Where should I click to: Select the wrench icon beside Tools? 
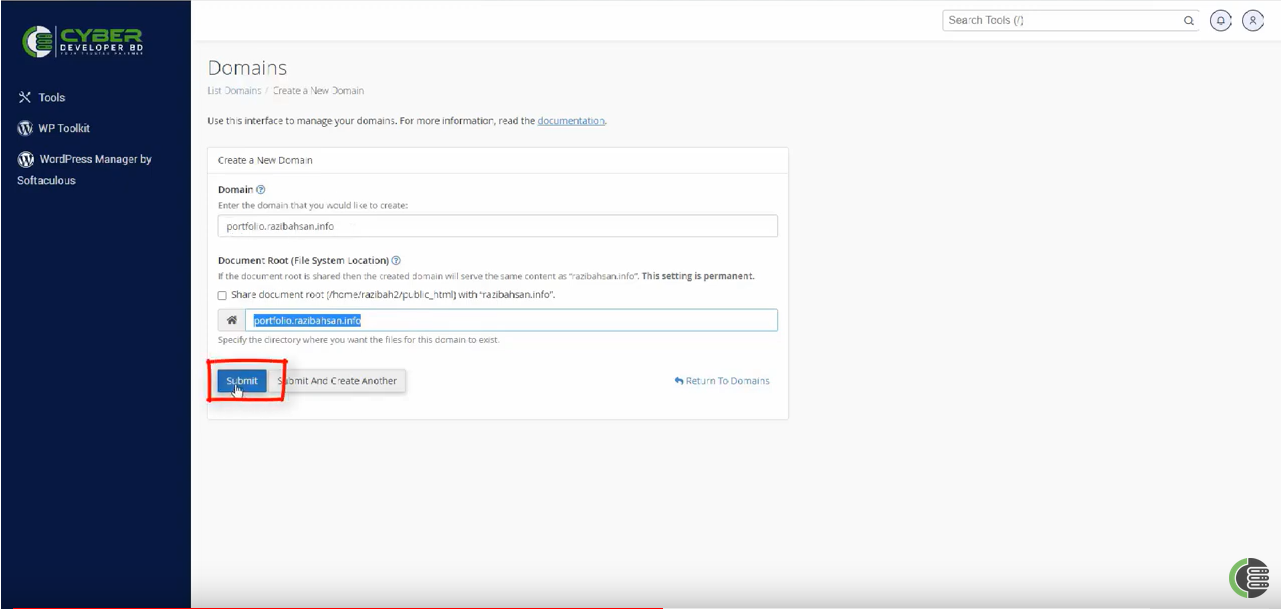24,97
